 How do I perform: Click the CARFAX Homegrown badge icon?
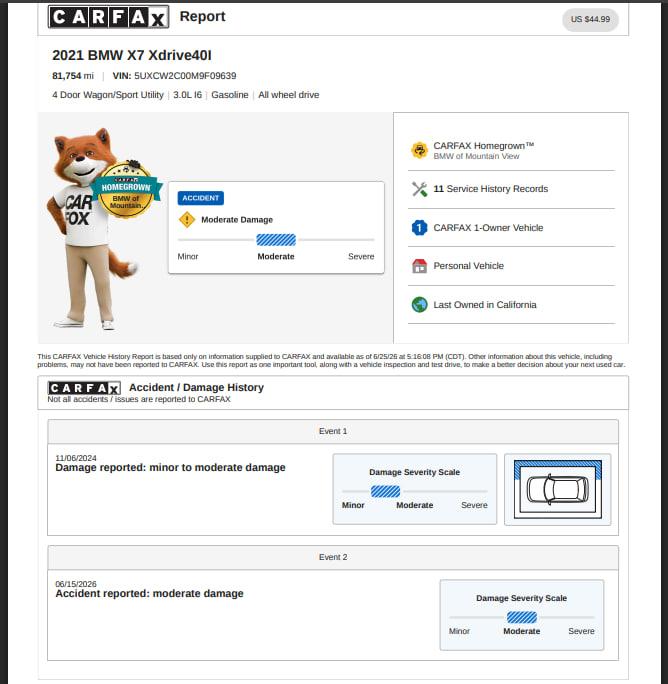point(419,150)
